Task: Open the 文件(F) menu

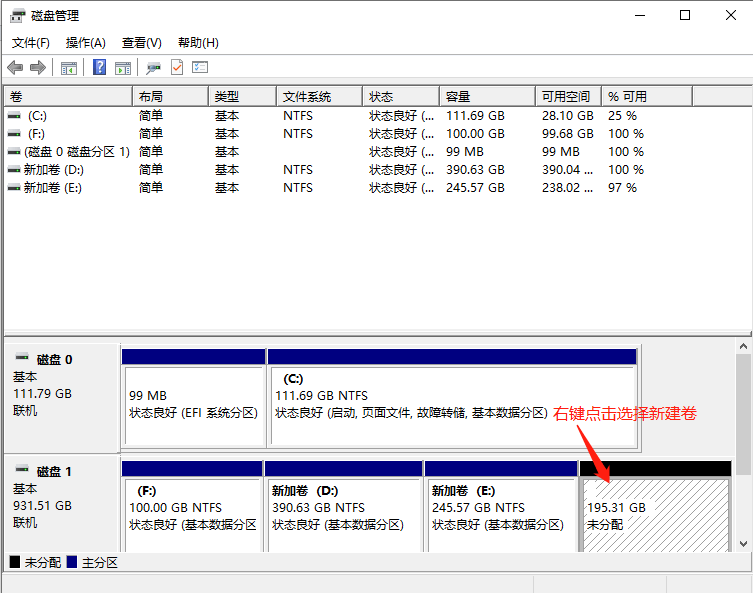Action: pyautogui.click(x=31, y=43)
